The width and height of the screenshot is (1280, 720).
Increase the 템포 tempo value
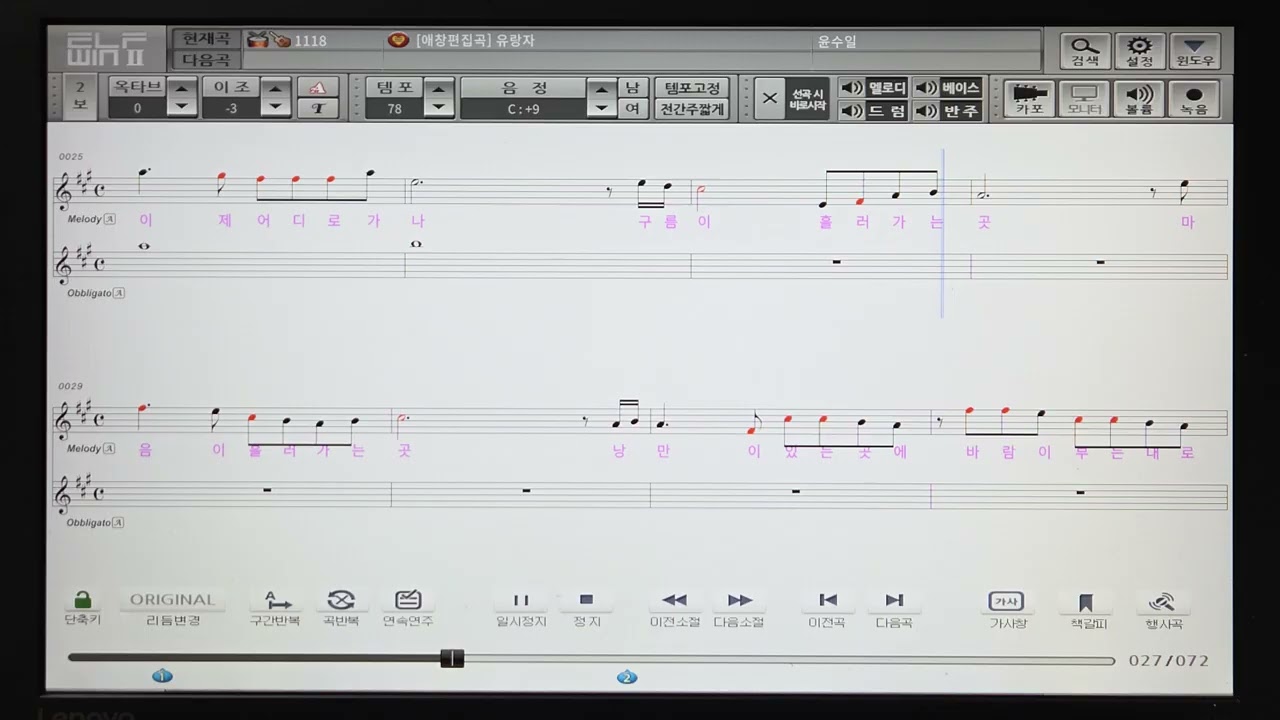click(x=439, y=88)
